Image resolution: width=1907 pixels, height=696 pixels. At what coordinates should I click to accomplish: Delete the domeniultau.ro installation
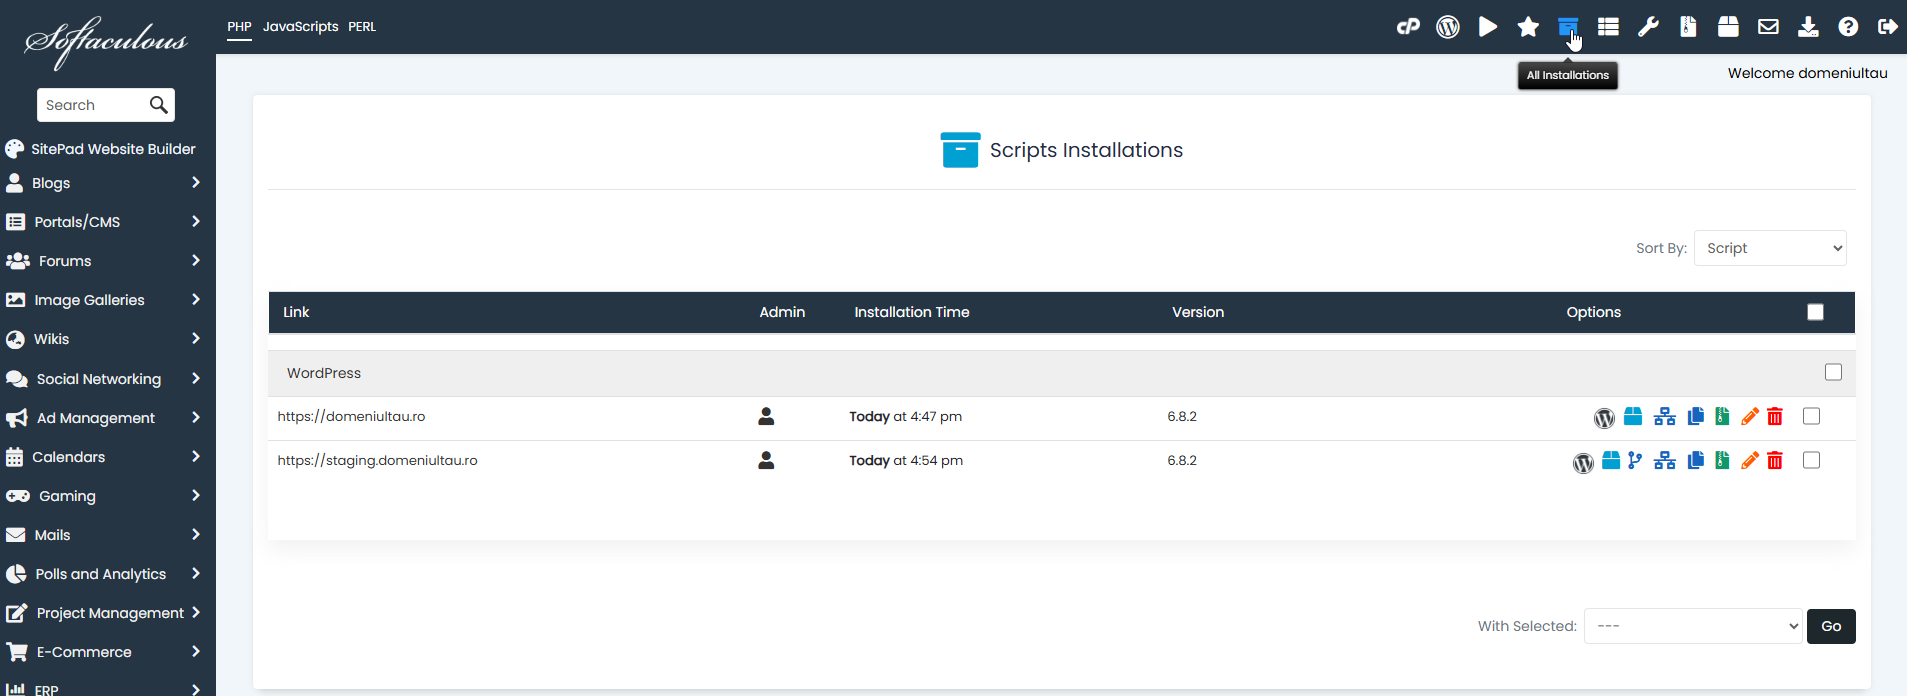click(1775, 416)
